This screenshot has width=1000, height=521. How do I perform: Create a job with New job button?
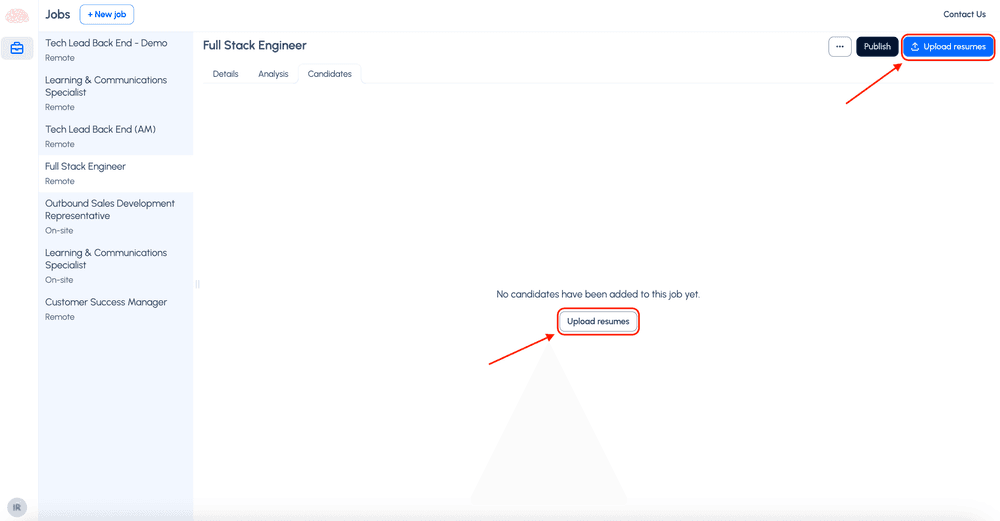click(106, 15)
